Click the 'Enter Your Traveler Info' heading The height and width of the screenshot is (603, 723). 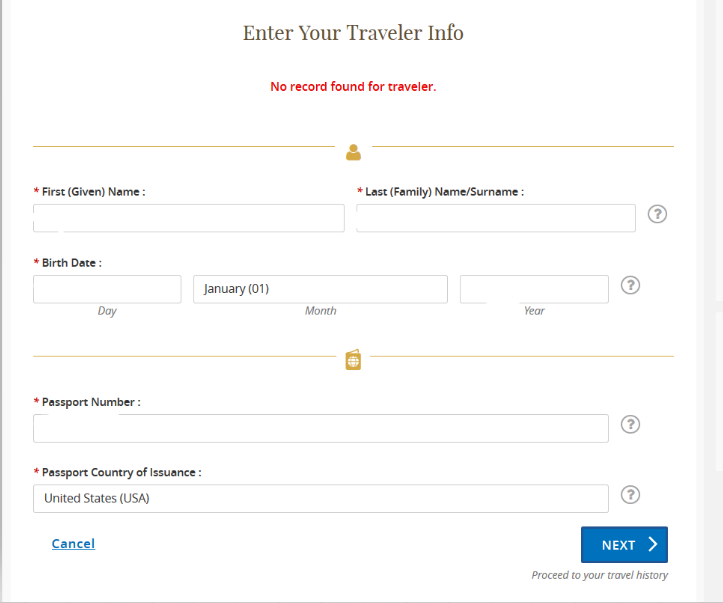point(353,33)
